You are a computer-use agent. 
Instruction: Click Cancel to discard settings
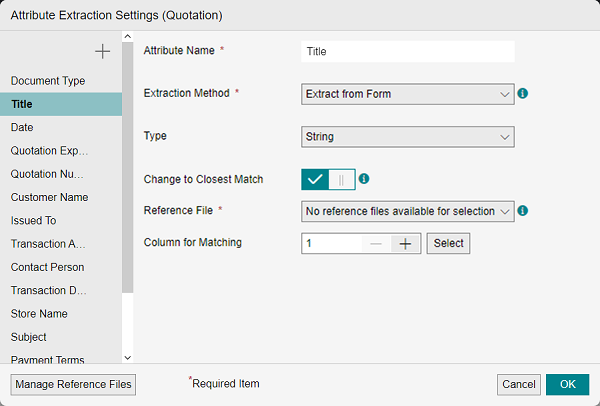[x=519, y=384]
